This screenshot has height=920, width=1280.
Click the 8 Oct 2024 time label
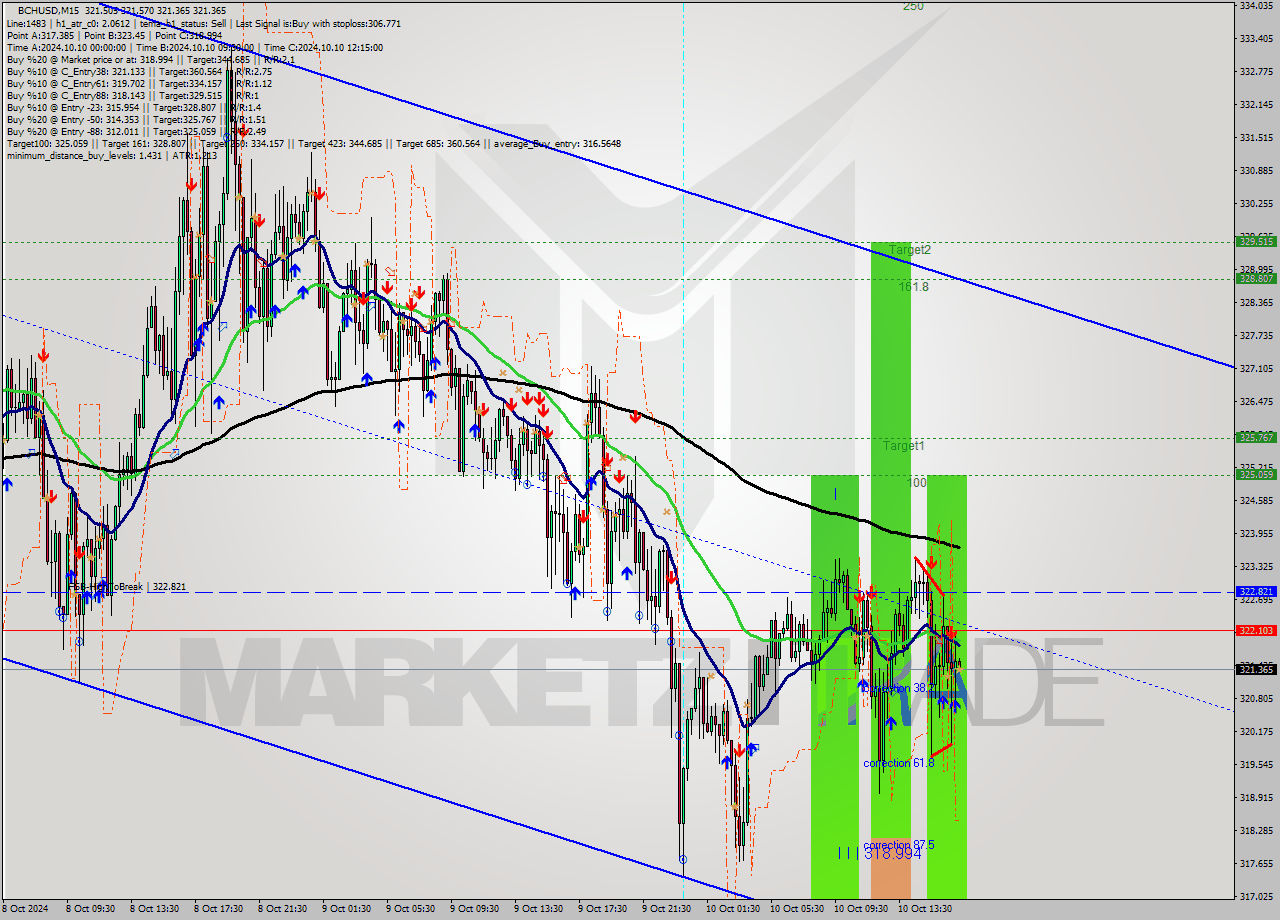(25, 909)
